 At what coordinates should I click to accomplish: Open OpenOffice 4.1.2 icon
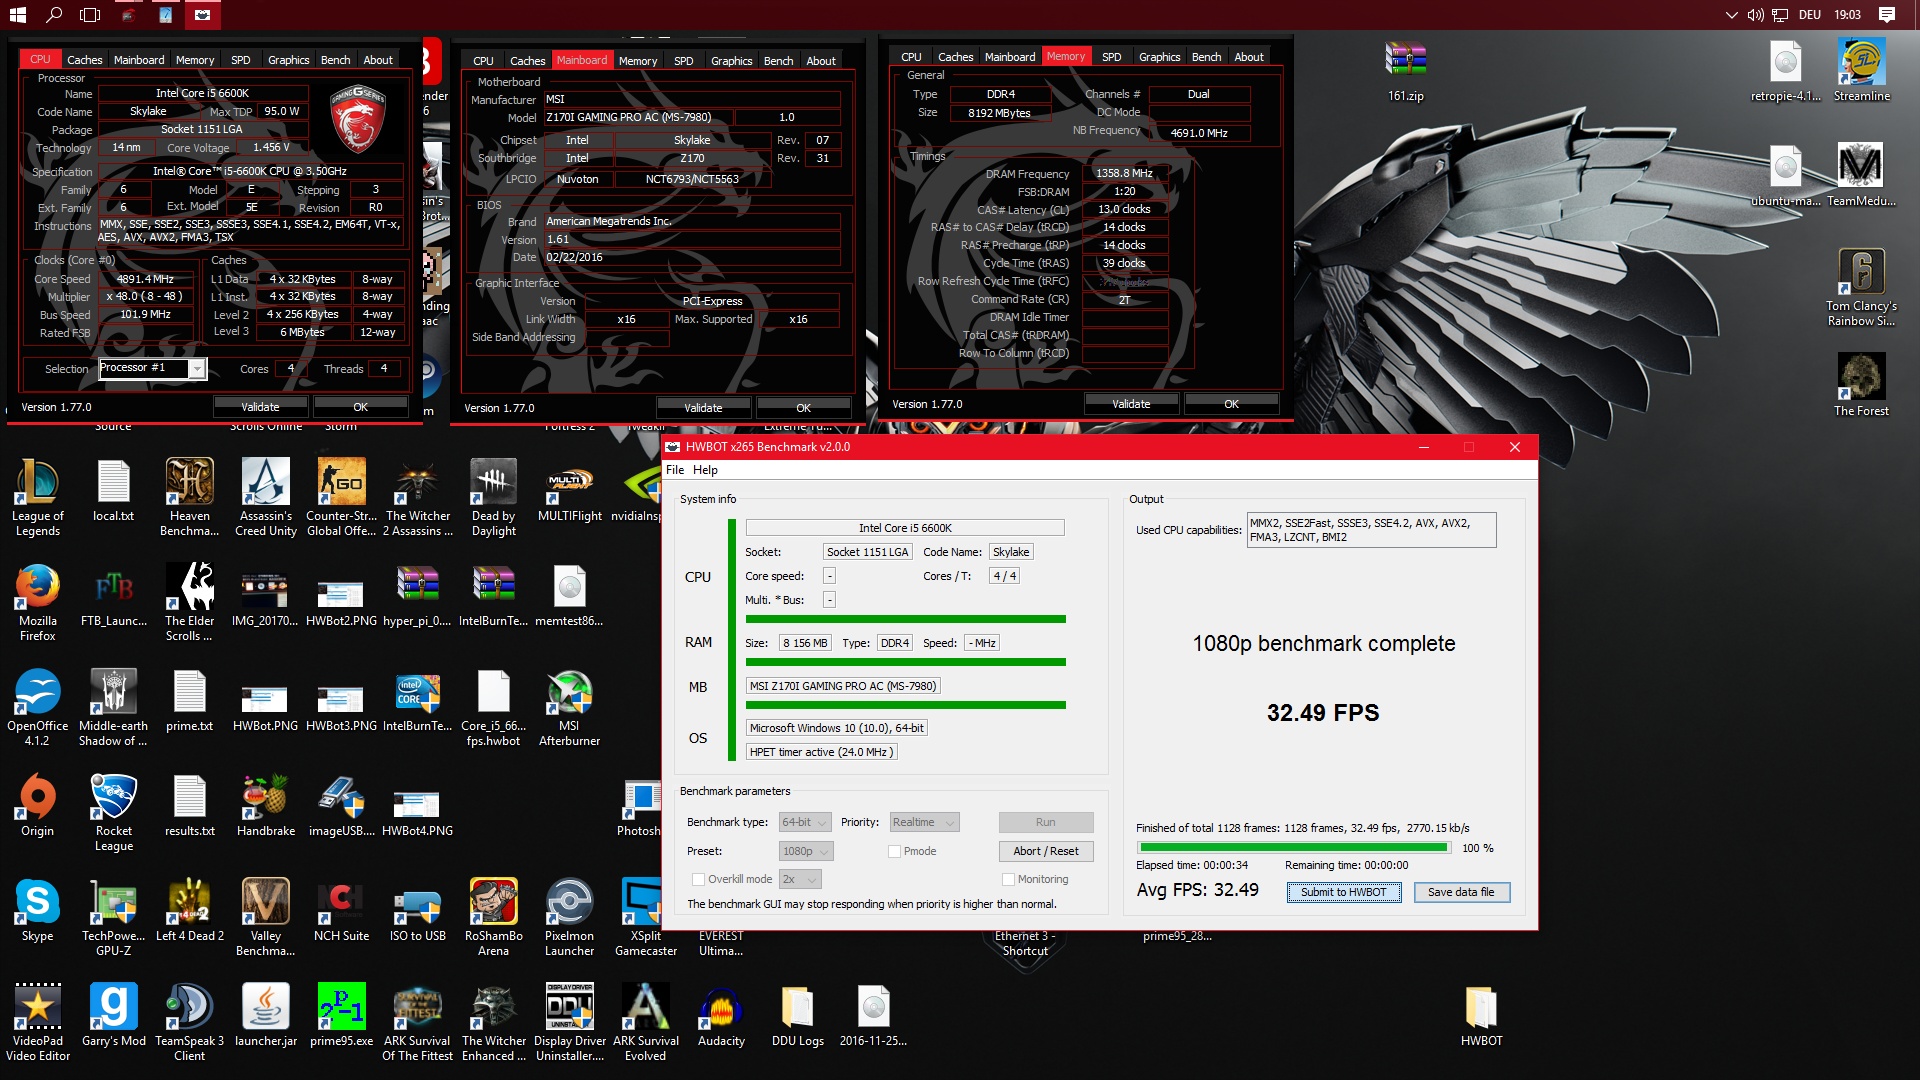[x=37, y=707]
